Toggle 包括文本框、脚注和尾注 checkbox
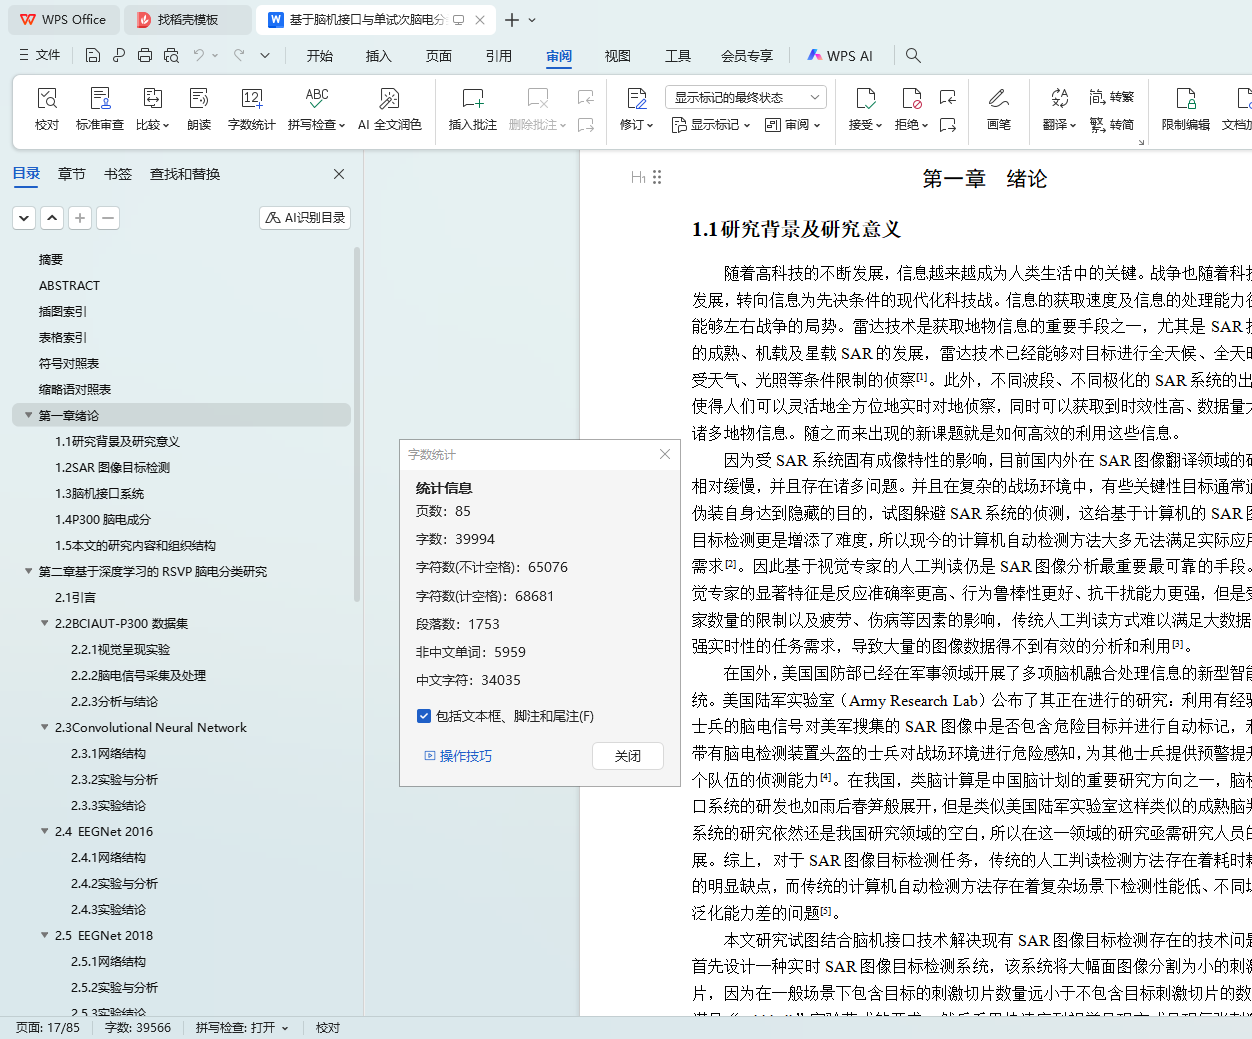The image size is (1252, 1039). [424, 716]
